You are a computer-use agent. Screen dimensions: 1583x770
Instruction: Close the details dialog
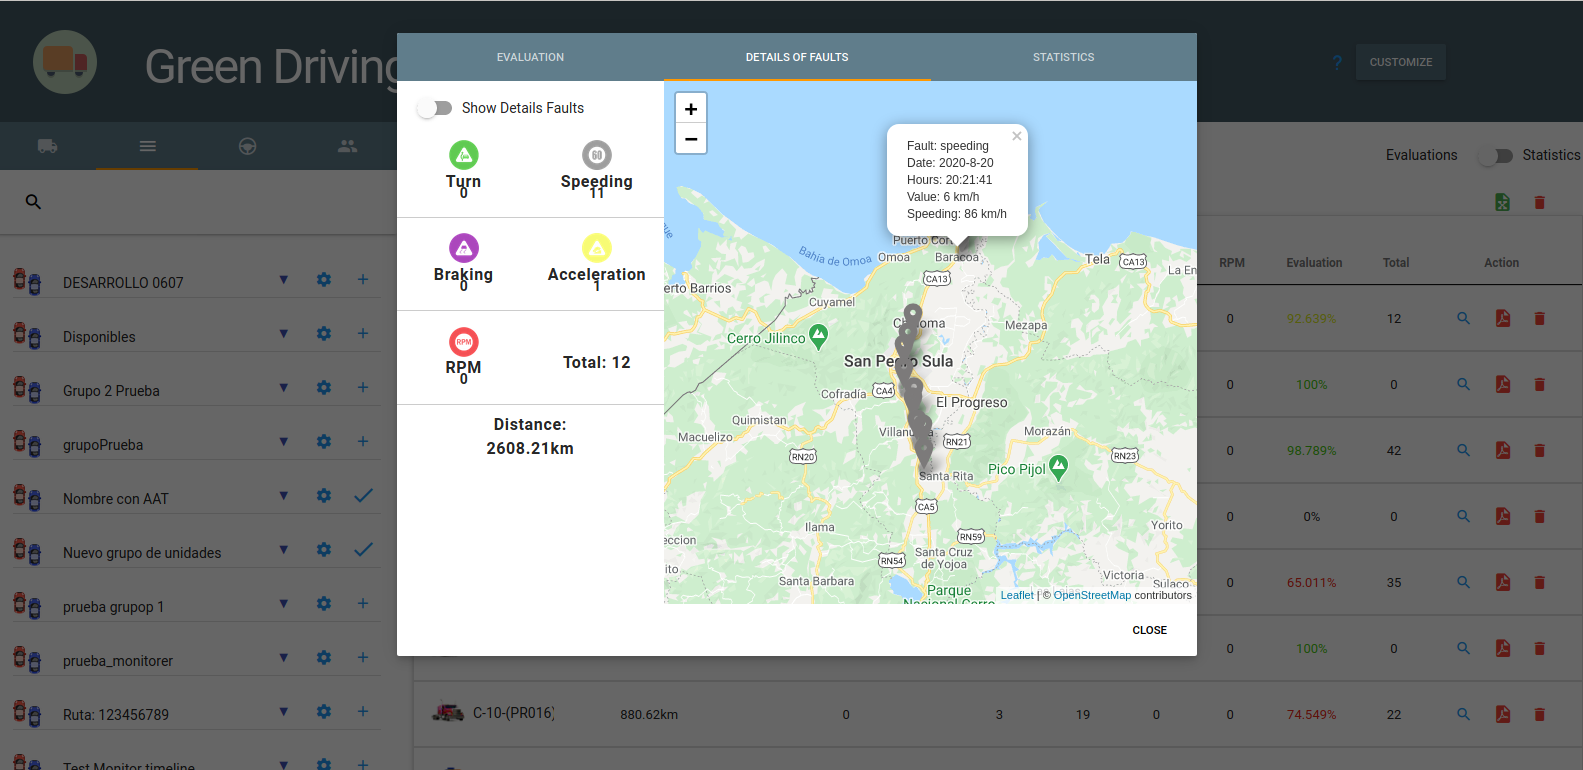point(1149,630)
